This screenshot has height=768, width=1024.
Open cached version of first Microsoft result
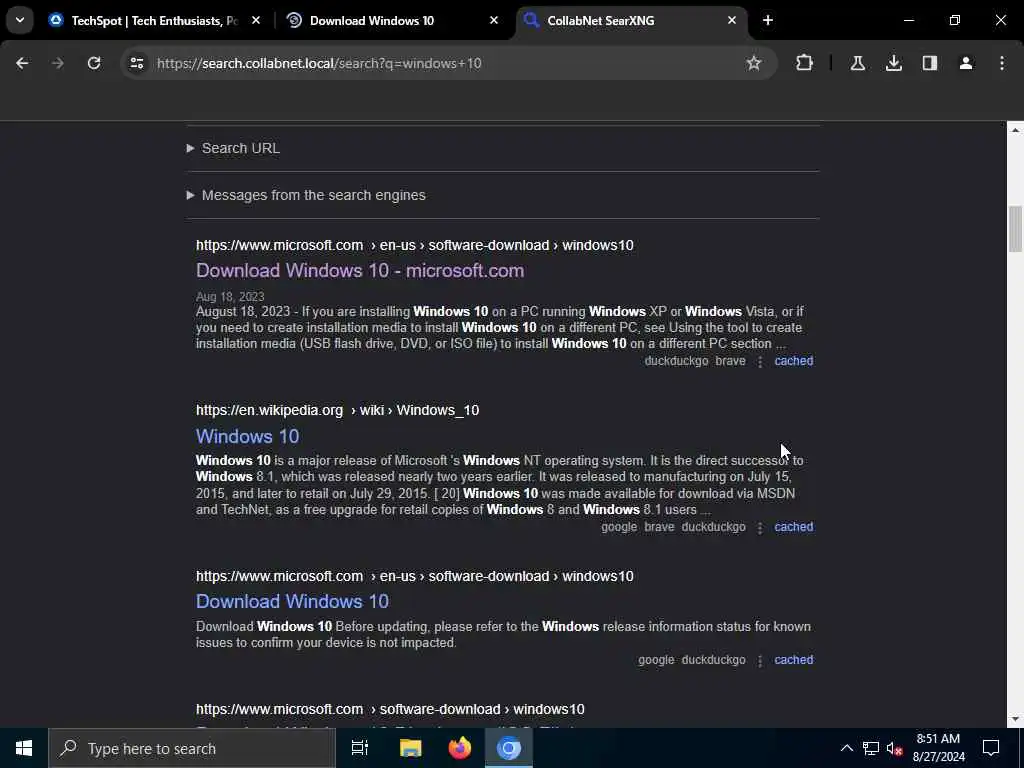(x=793, y=360)
